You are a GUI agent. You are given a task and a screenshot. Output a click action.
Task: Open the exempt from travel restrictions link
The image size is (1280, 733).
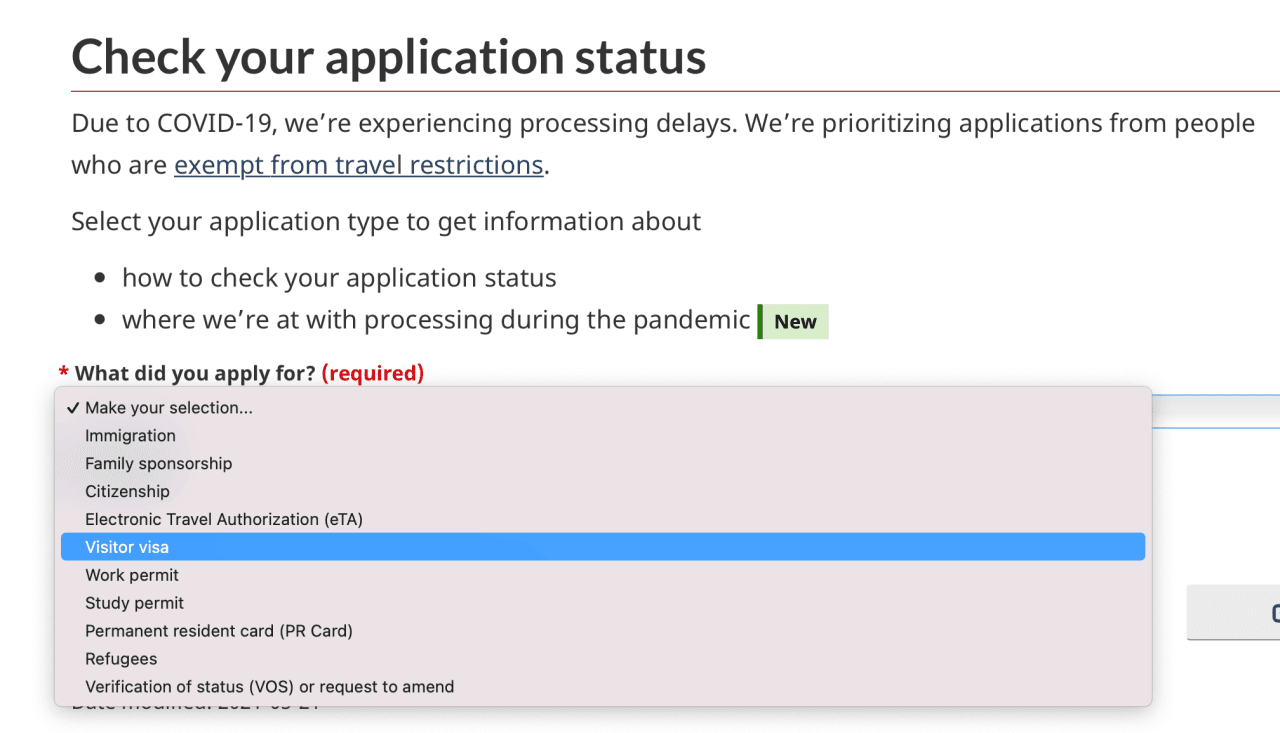[x=358, y=165]
